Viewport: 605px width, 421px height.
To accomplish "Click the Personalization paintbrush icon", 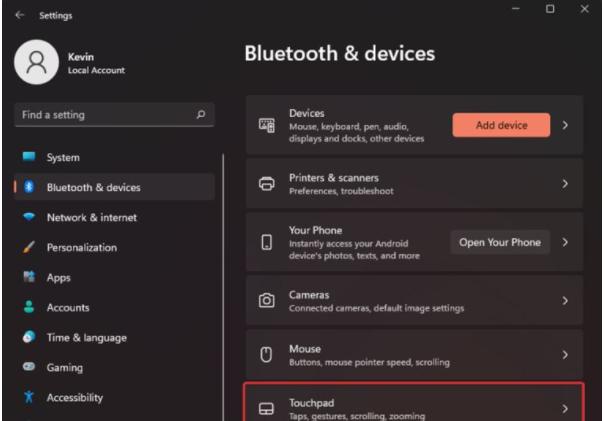I will click(29, 247).
